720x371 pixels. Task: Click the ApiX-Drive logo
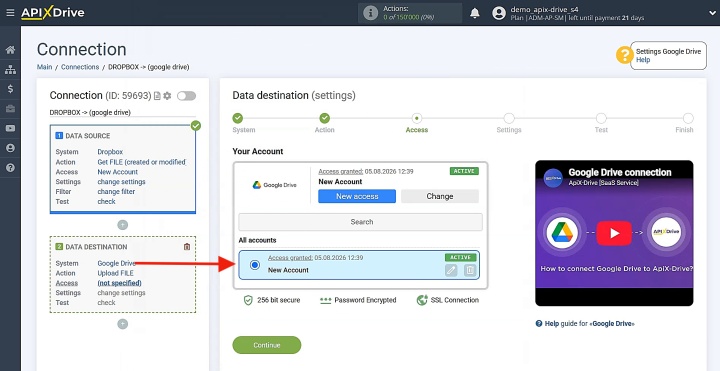(53, 13)
